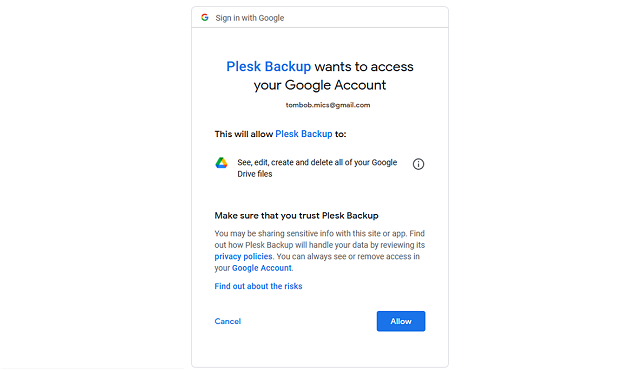Click the Google Drive icon
This screenshot has height=370, width=640.
pyautogui.click(x=221, y=163)
